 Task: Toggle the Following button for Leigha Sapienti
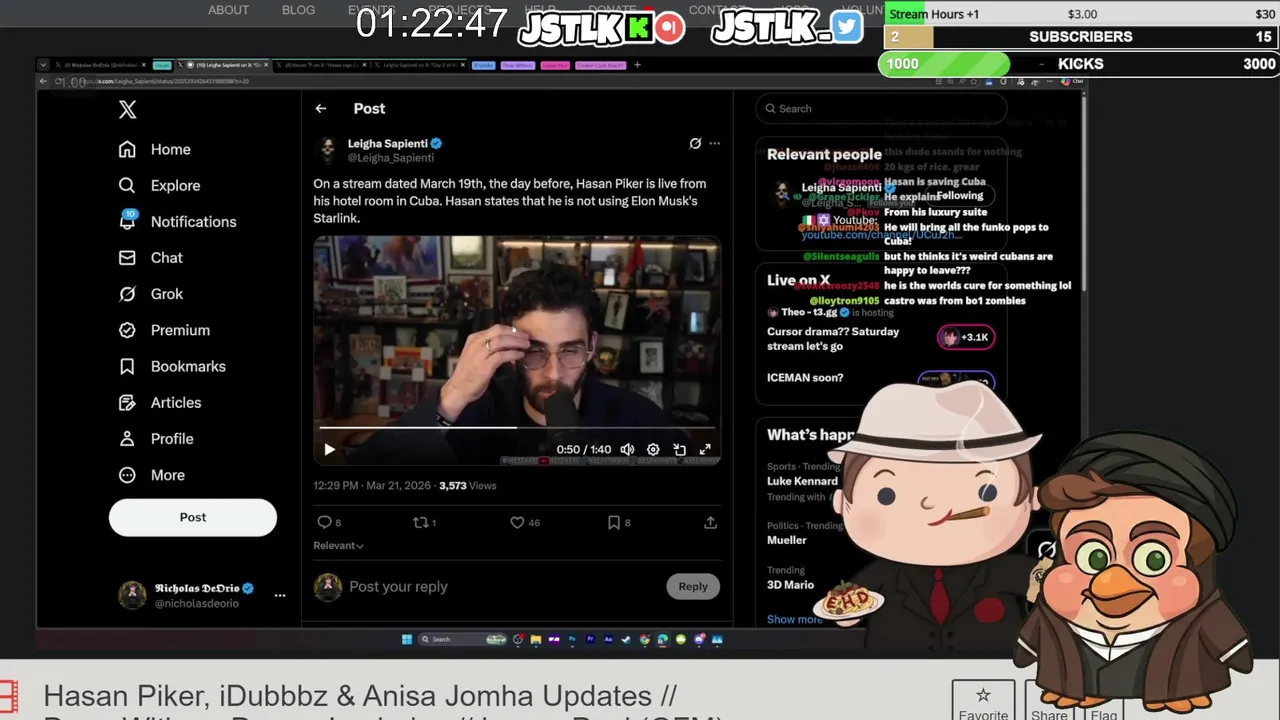[x=960, y=195]
